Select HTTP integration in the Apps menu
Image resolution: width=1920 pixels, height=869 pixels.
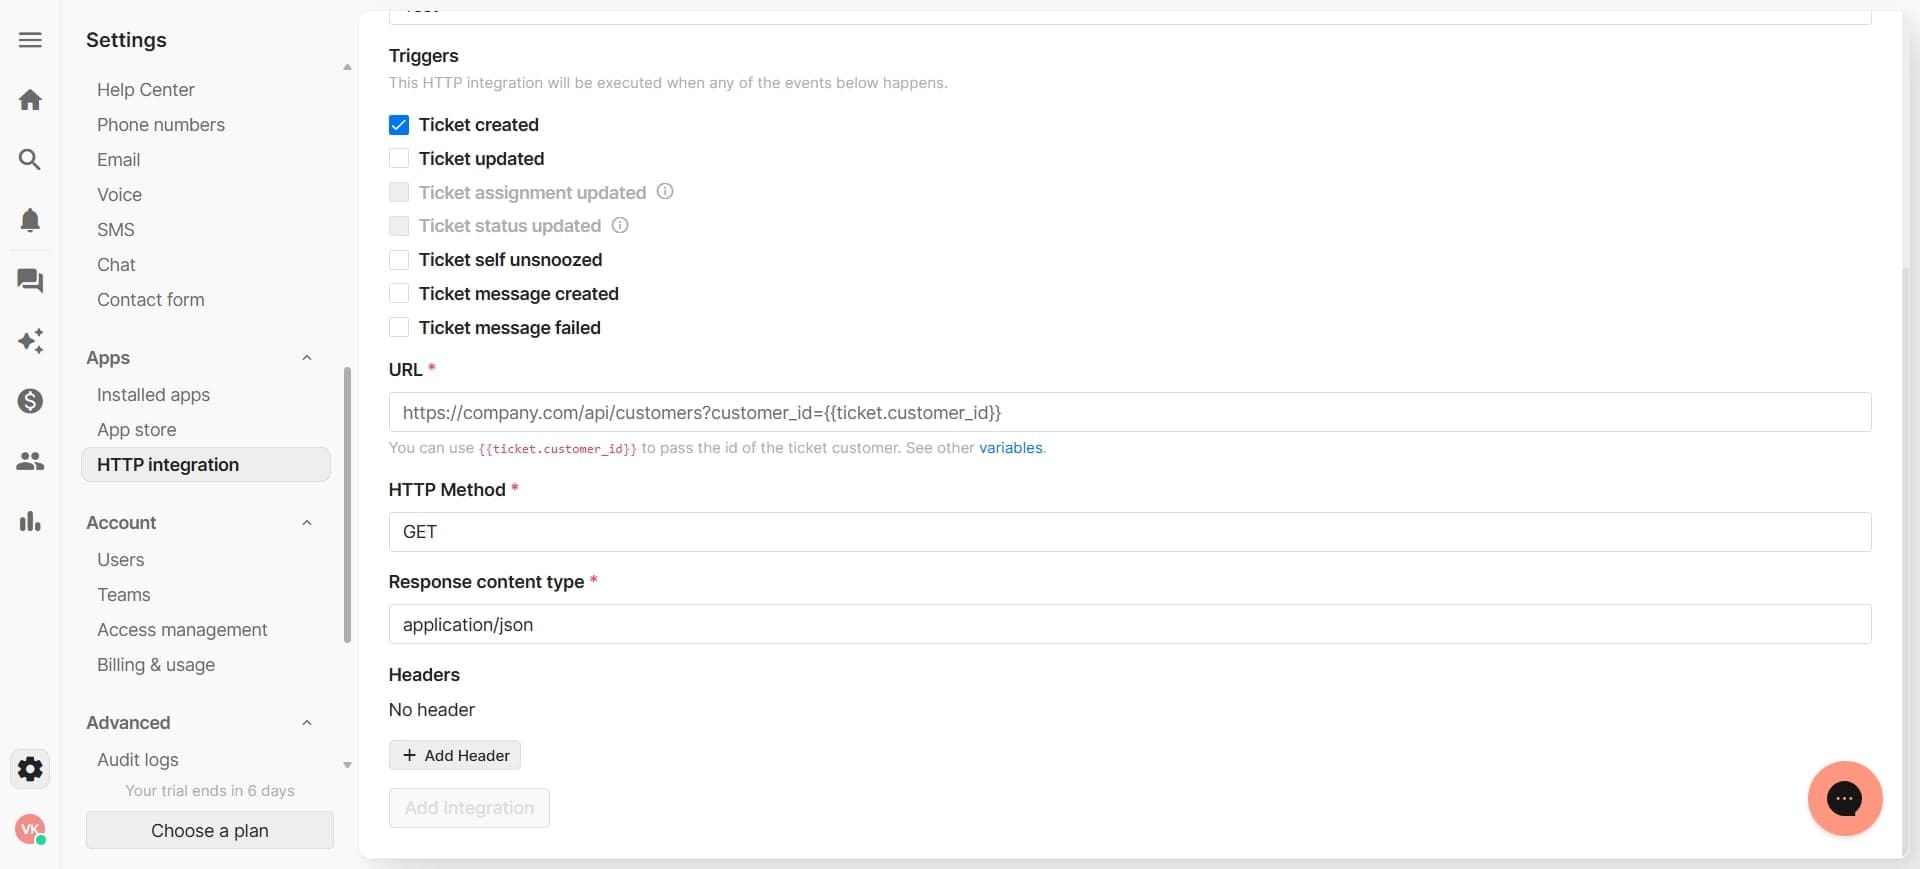[x=168, y=464]
